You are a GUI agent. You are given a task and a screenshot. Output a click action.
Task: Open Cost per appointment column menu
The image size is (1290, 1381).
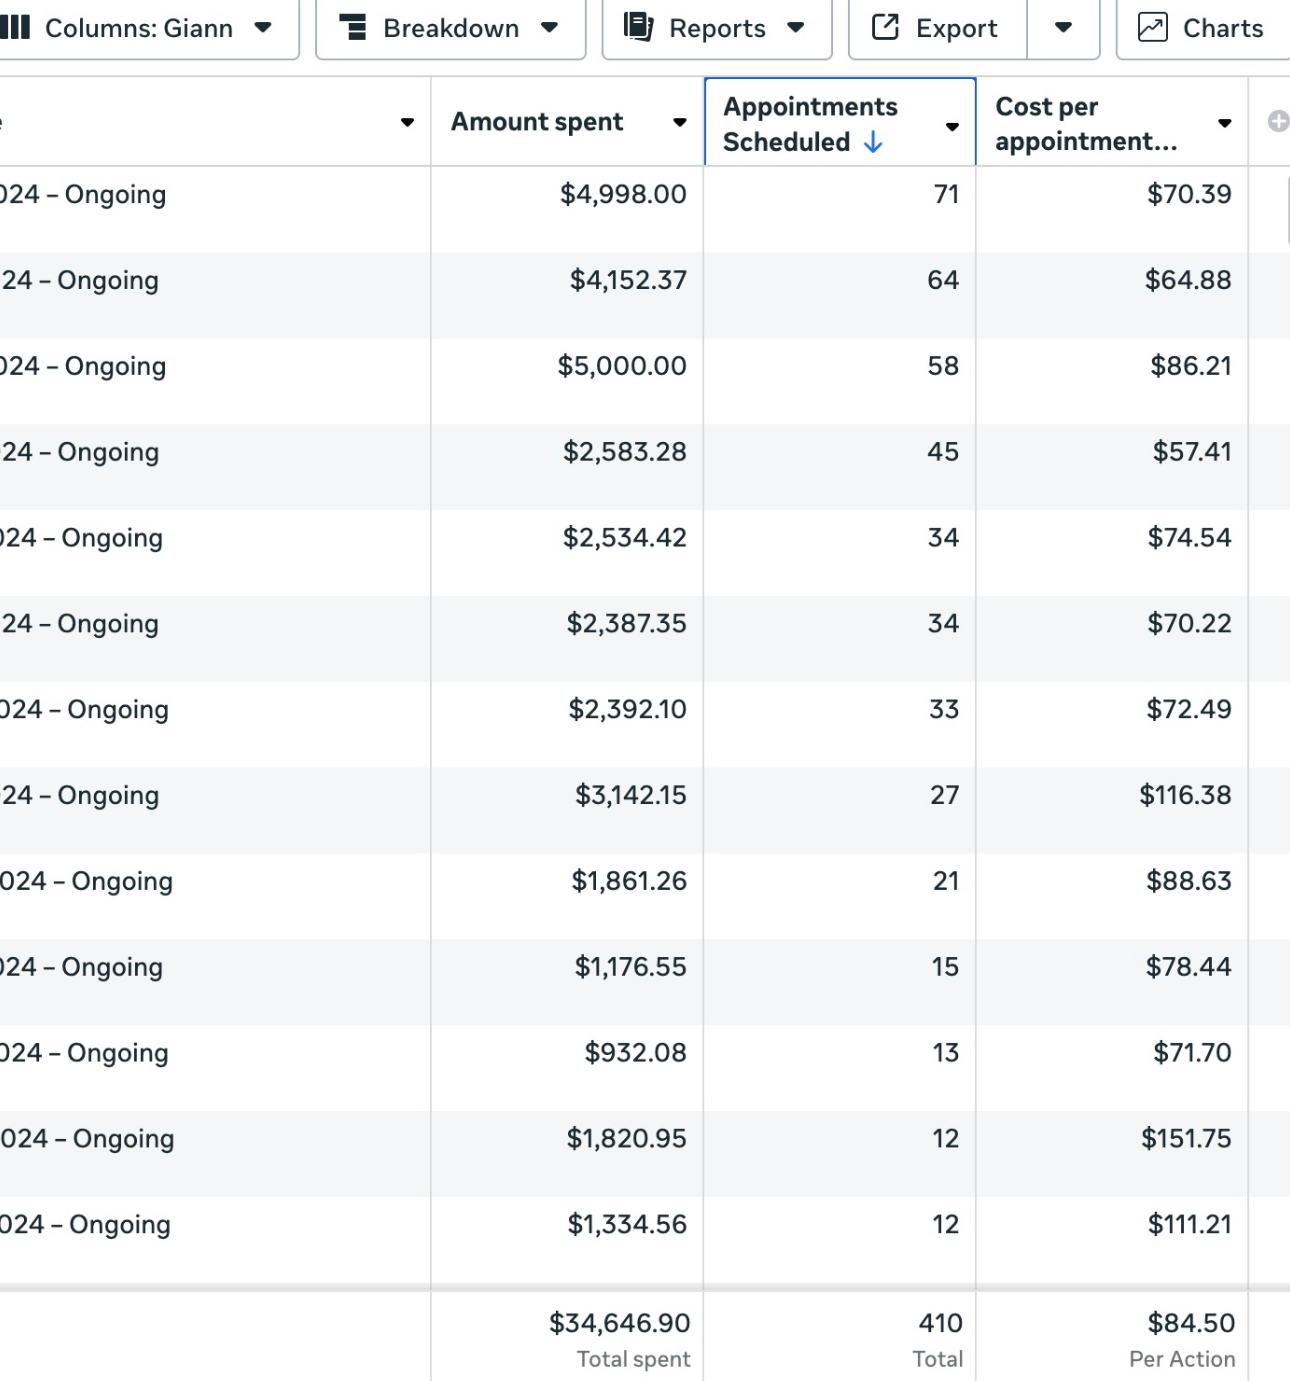click(1224, 123)
